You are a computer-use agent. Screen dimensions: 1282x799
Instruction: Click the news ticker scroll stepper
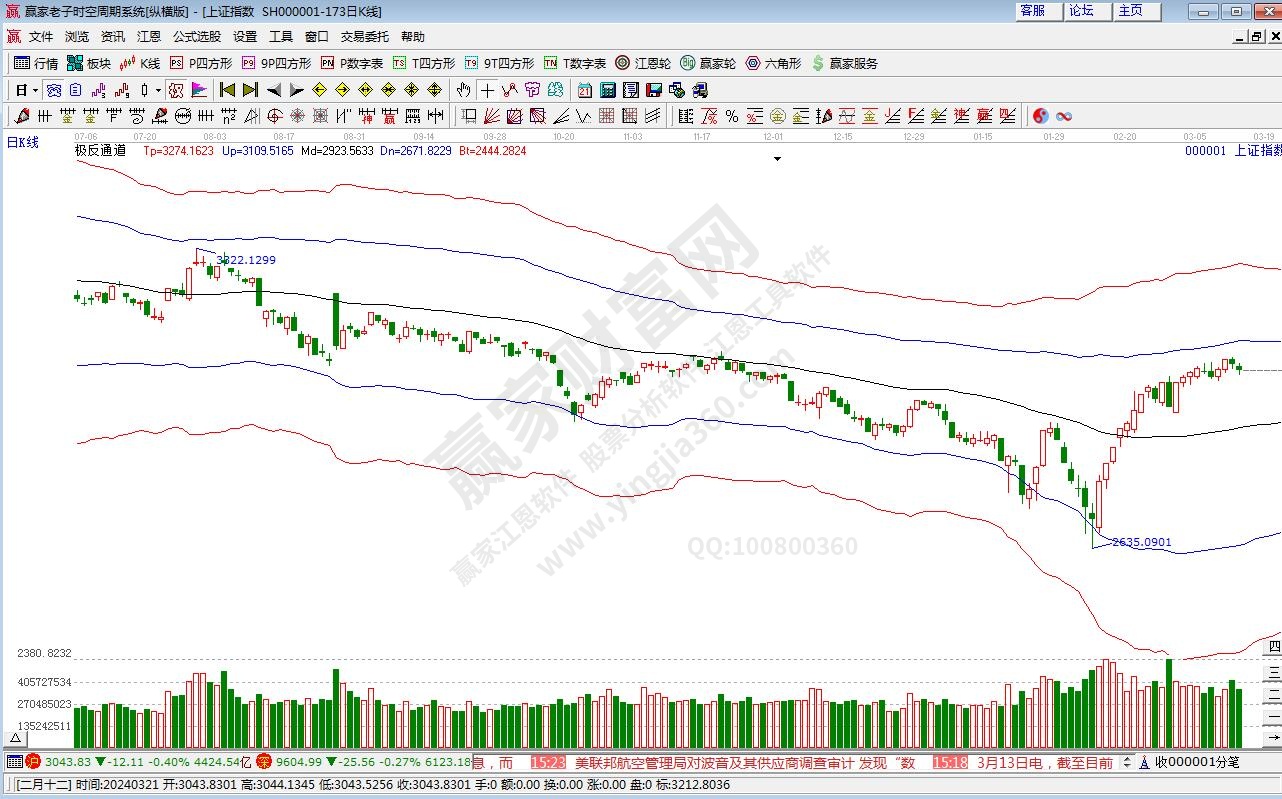click(x=1128, y=762)
